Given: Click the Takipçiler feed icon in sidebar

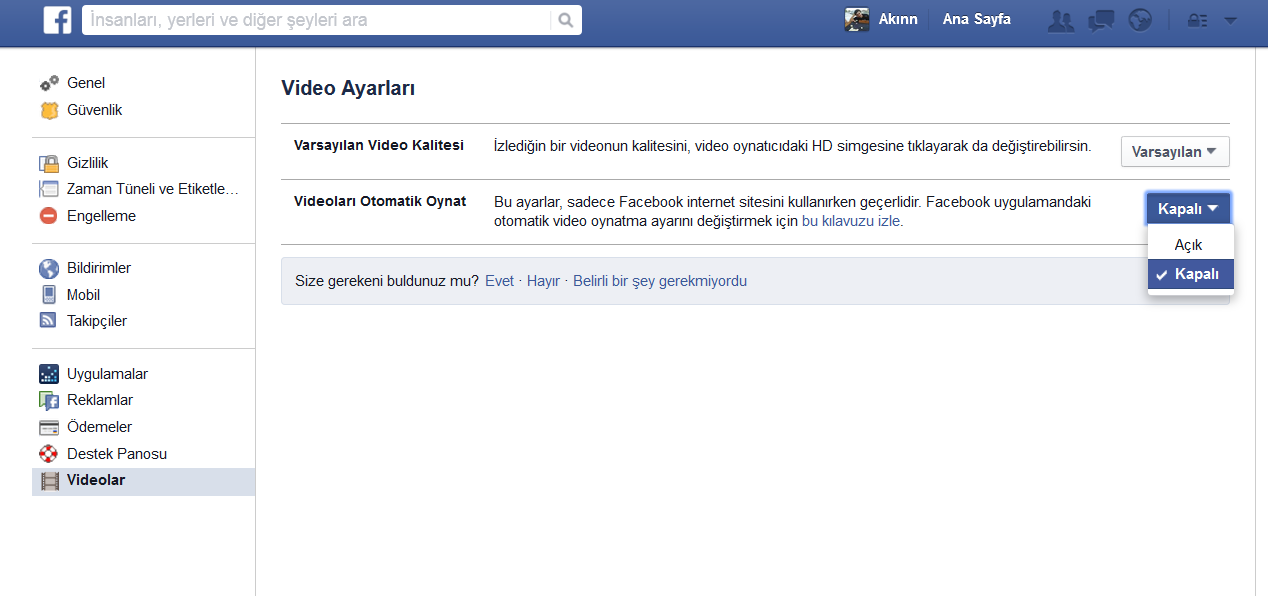Looking at the screenshot, I should (x=49, y=321).
